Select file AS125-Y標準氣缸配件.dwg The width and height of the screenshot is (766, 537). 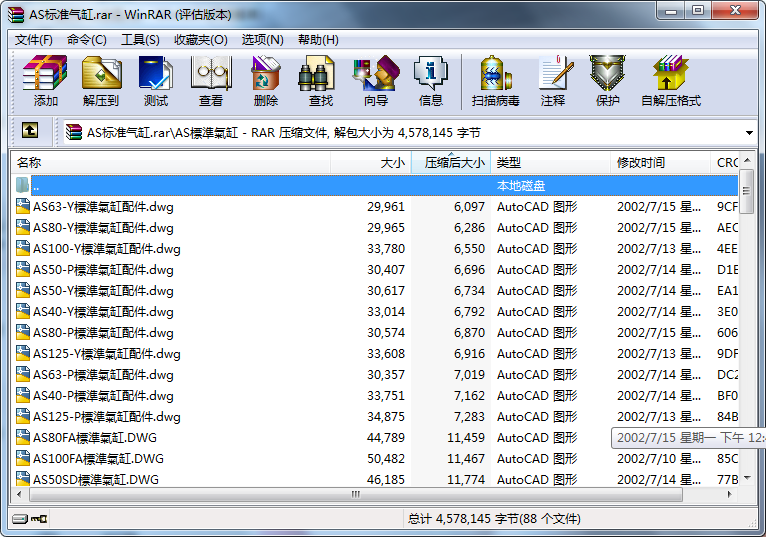[106, 354]
